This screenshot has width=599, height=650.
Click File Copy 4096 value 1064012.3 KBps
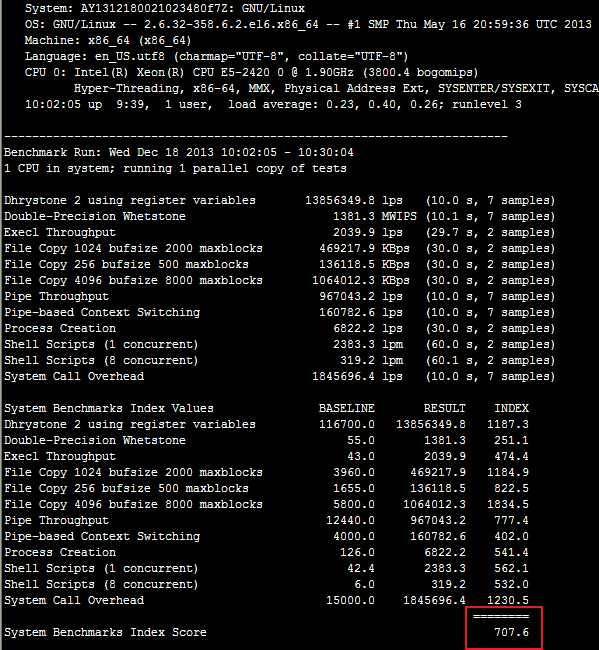tap(361, 280)
